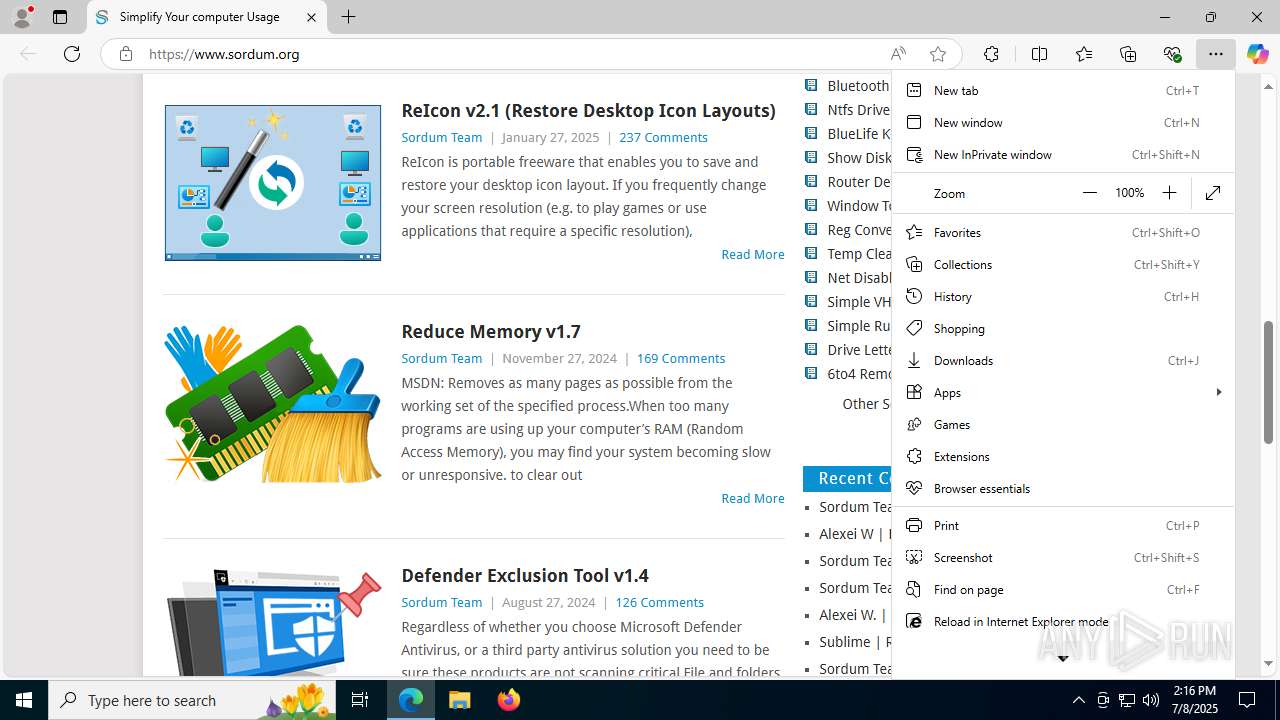Open the notifications center icon
Image resolution: width=1280 pixels, height=720 pixels.
(1247, 700)
